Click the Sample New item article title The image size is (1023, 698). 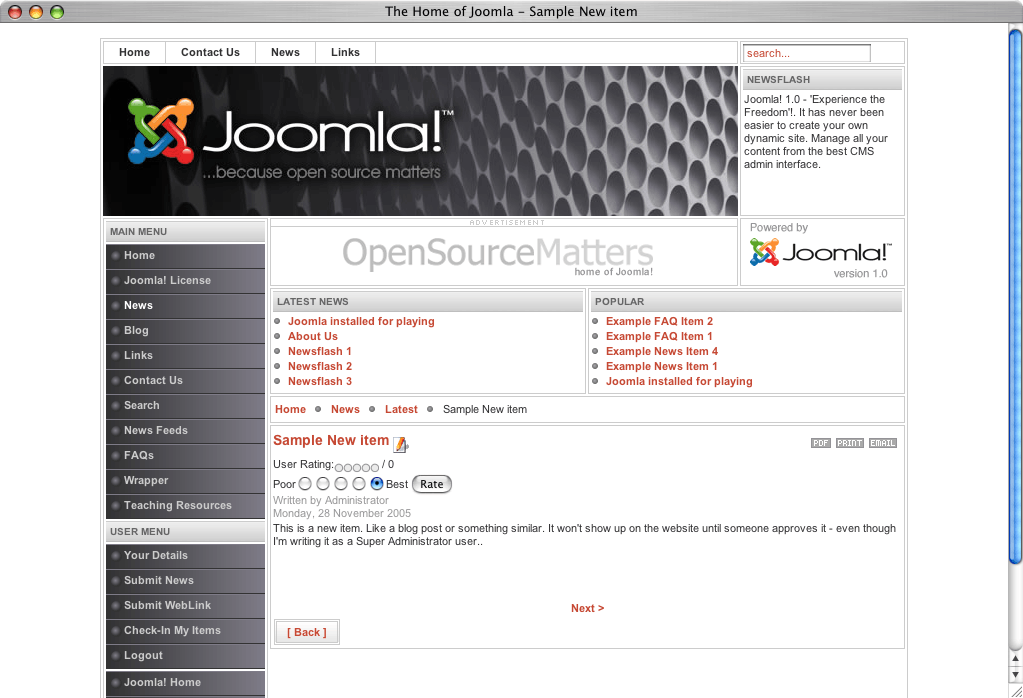331,440
